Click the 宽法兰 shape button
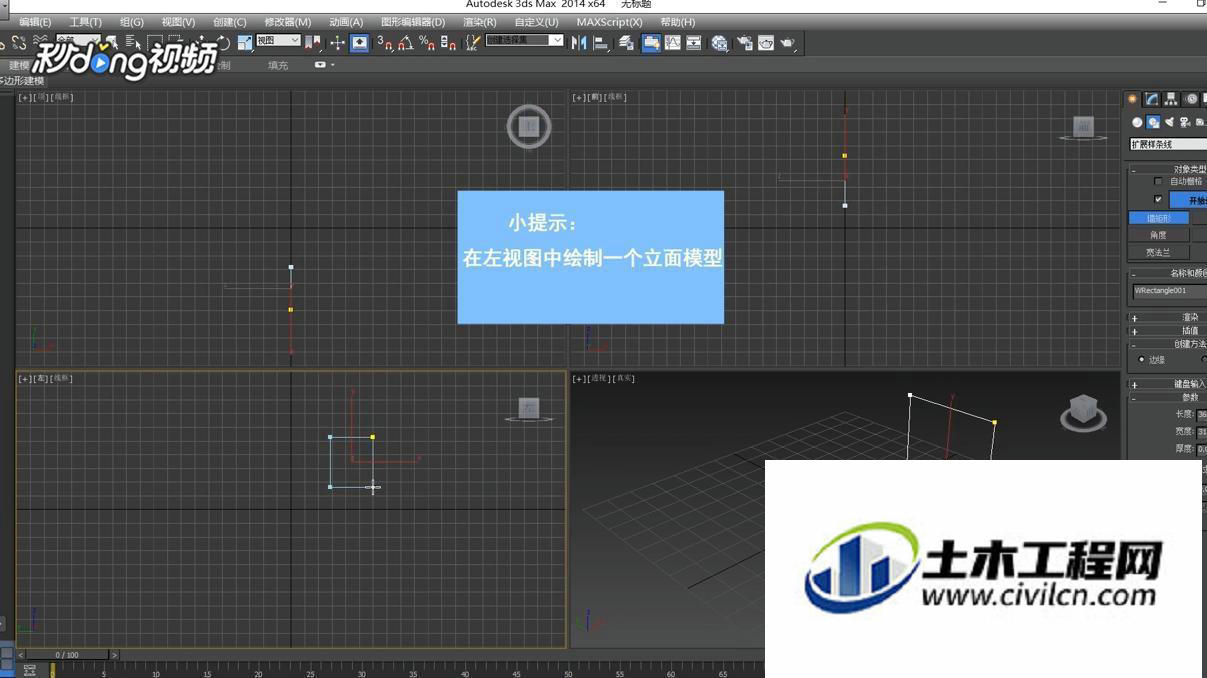The image size is (1207, 678). (x=1159, y=252)
